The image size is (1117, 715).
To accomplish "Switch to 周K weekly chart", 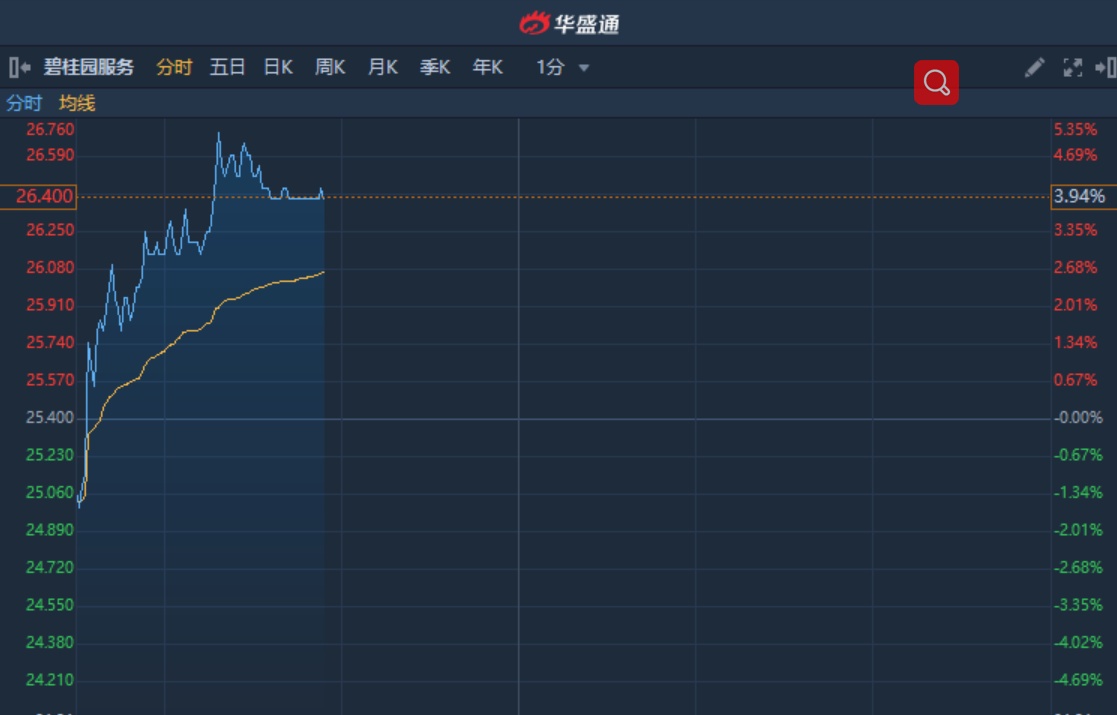I will [x=330, y=67].
